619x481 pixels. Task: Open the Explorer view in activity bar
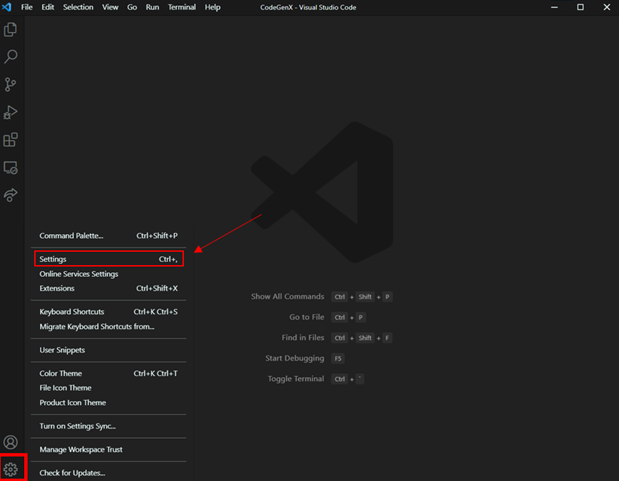(x=11, y=30)
